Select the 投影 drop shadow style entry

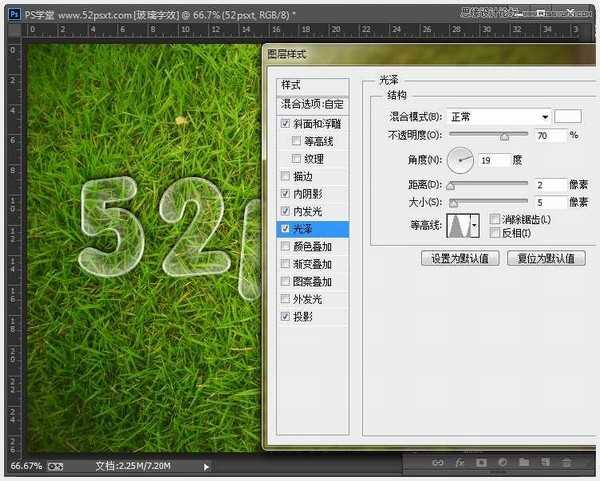[x=304, y=316]
